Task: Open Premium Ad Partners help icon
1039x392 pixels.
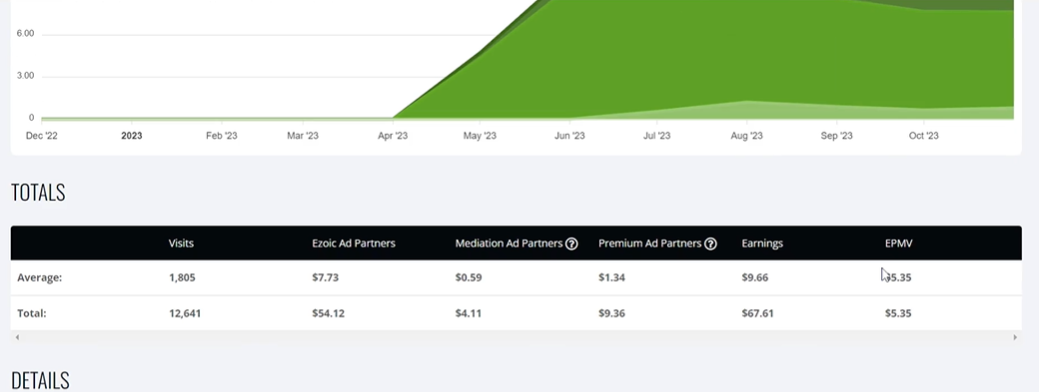Action: click(710, 244)
